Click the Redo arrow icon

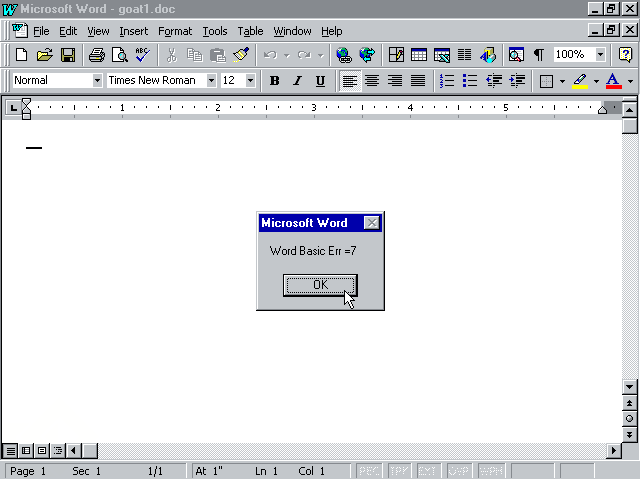click(x=304, y=55)
